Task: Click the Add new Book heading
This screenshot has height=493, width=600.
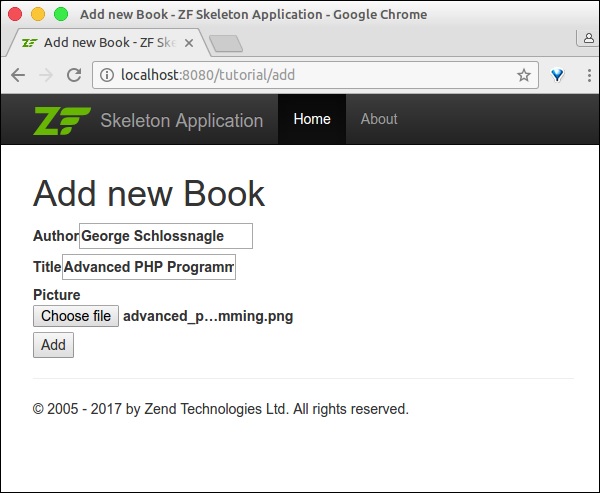Action: (149, 194)
